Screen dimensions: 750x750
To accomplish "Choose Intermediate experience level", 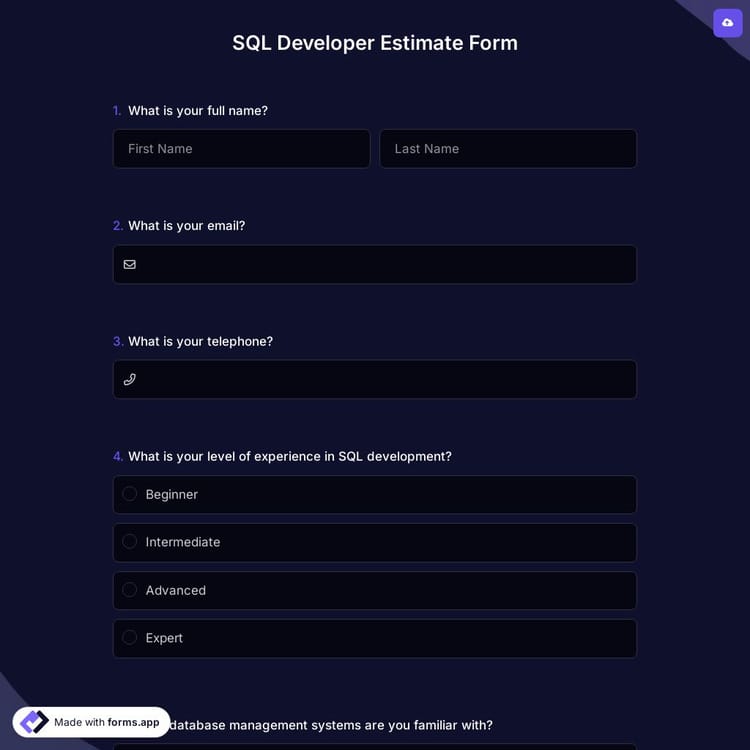I will pos(130,542).
